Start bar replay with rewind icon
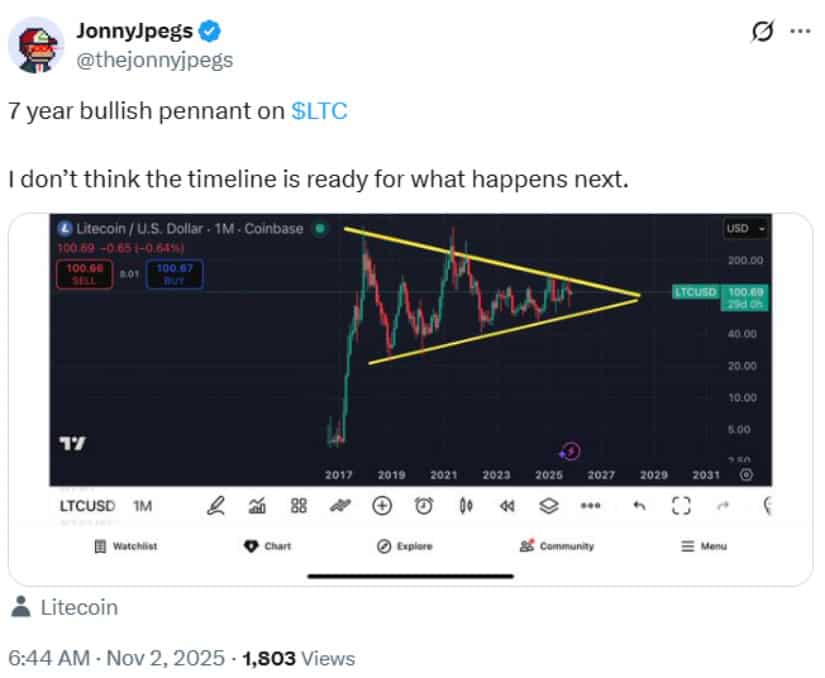The image size is (825, 678). tap(506, 507)
